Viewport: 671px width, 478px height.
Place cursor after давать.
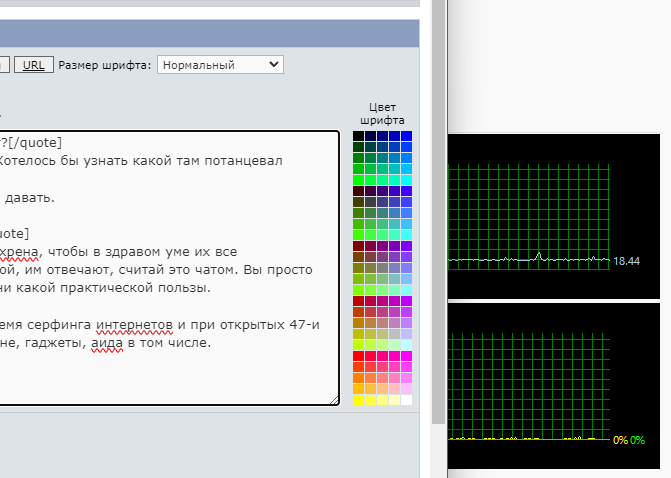pos(55,198)
